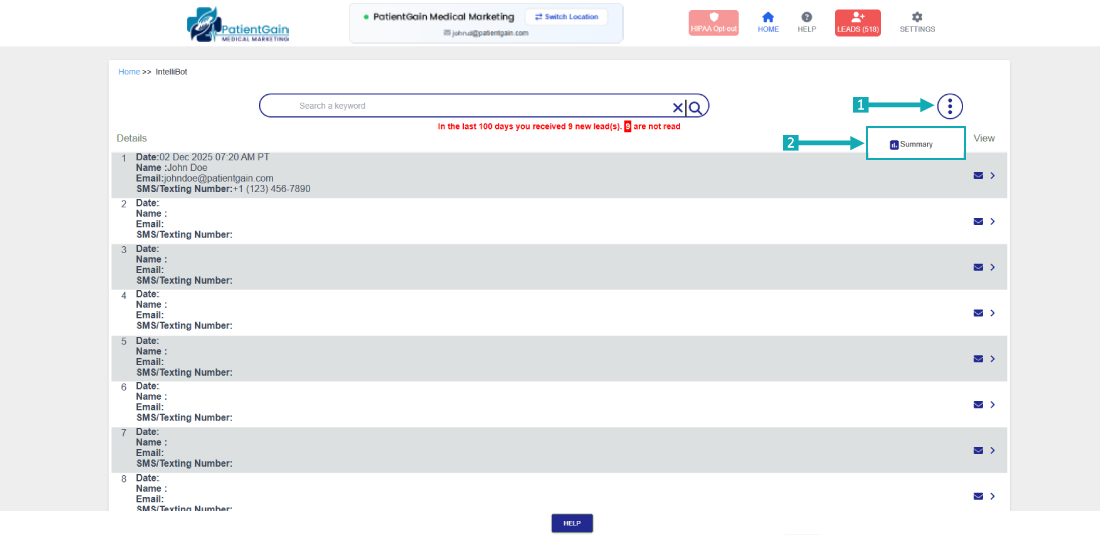Click the Home breadcrumb link
The height and width of the screenshot is (535, 1100).
pos(129,72)
